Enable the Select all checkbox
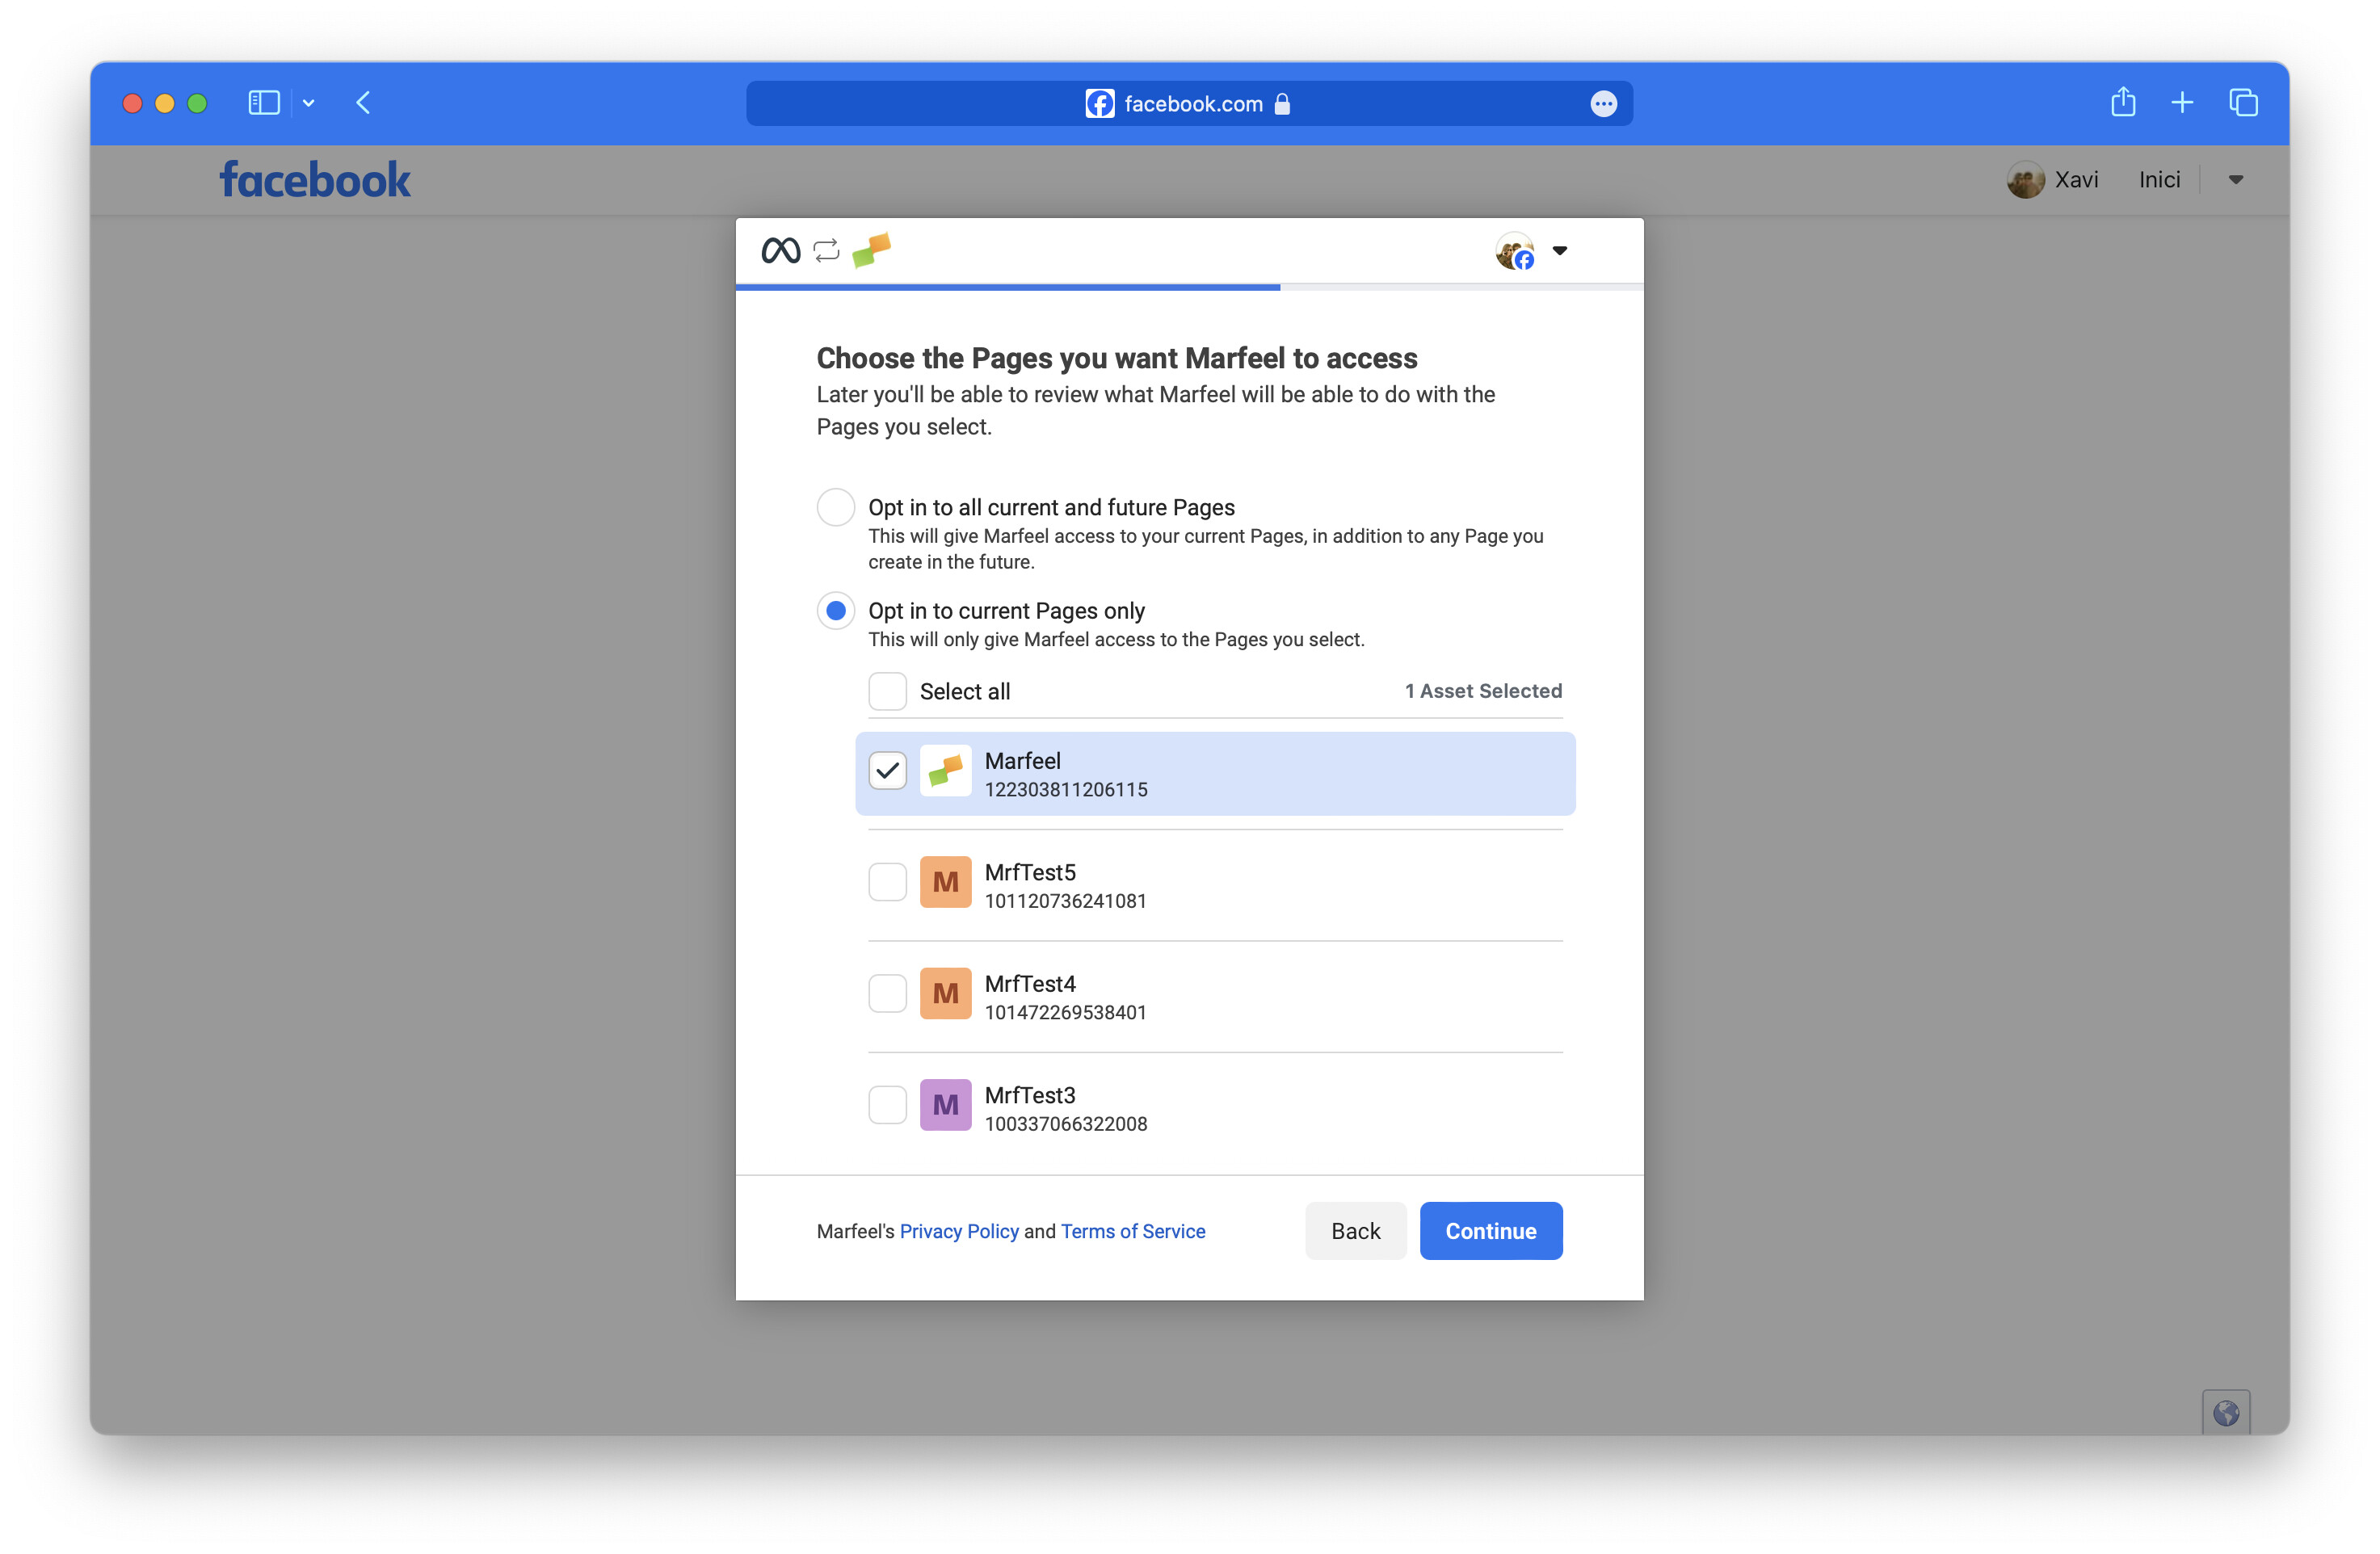Screen dimensions: 2380x1554 [x=887, y=691]
